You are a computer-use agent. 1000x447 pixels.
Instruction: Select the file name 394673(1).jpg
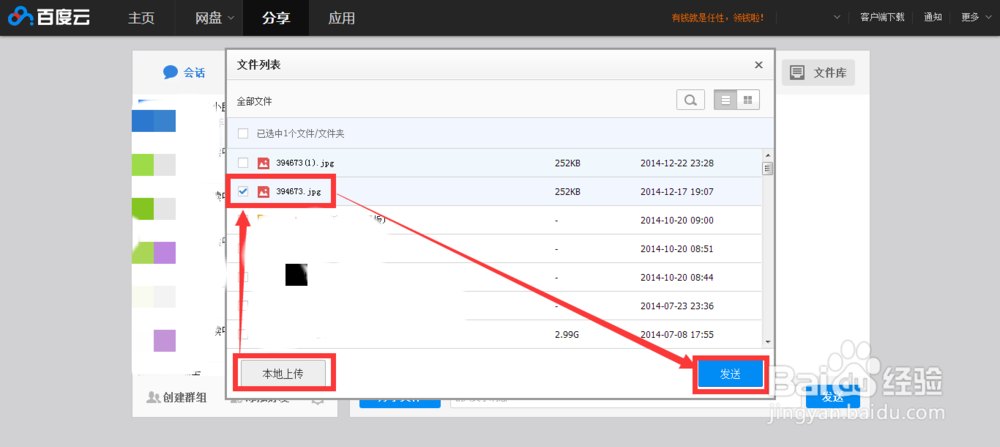click(x=305, y=163)
